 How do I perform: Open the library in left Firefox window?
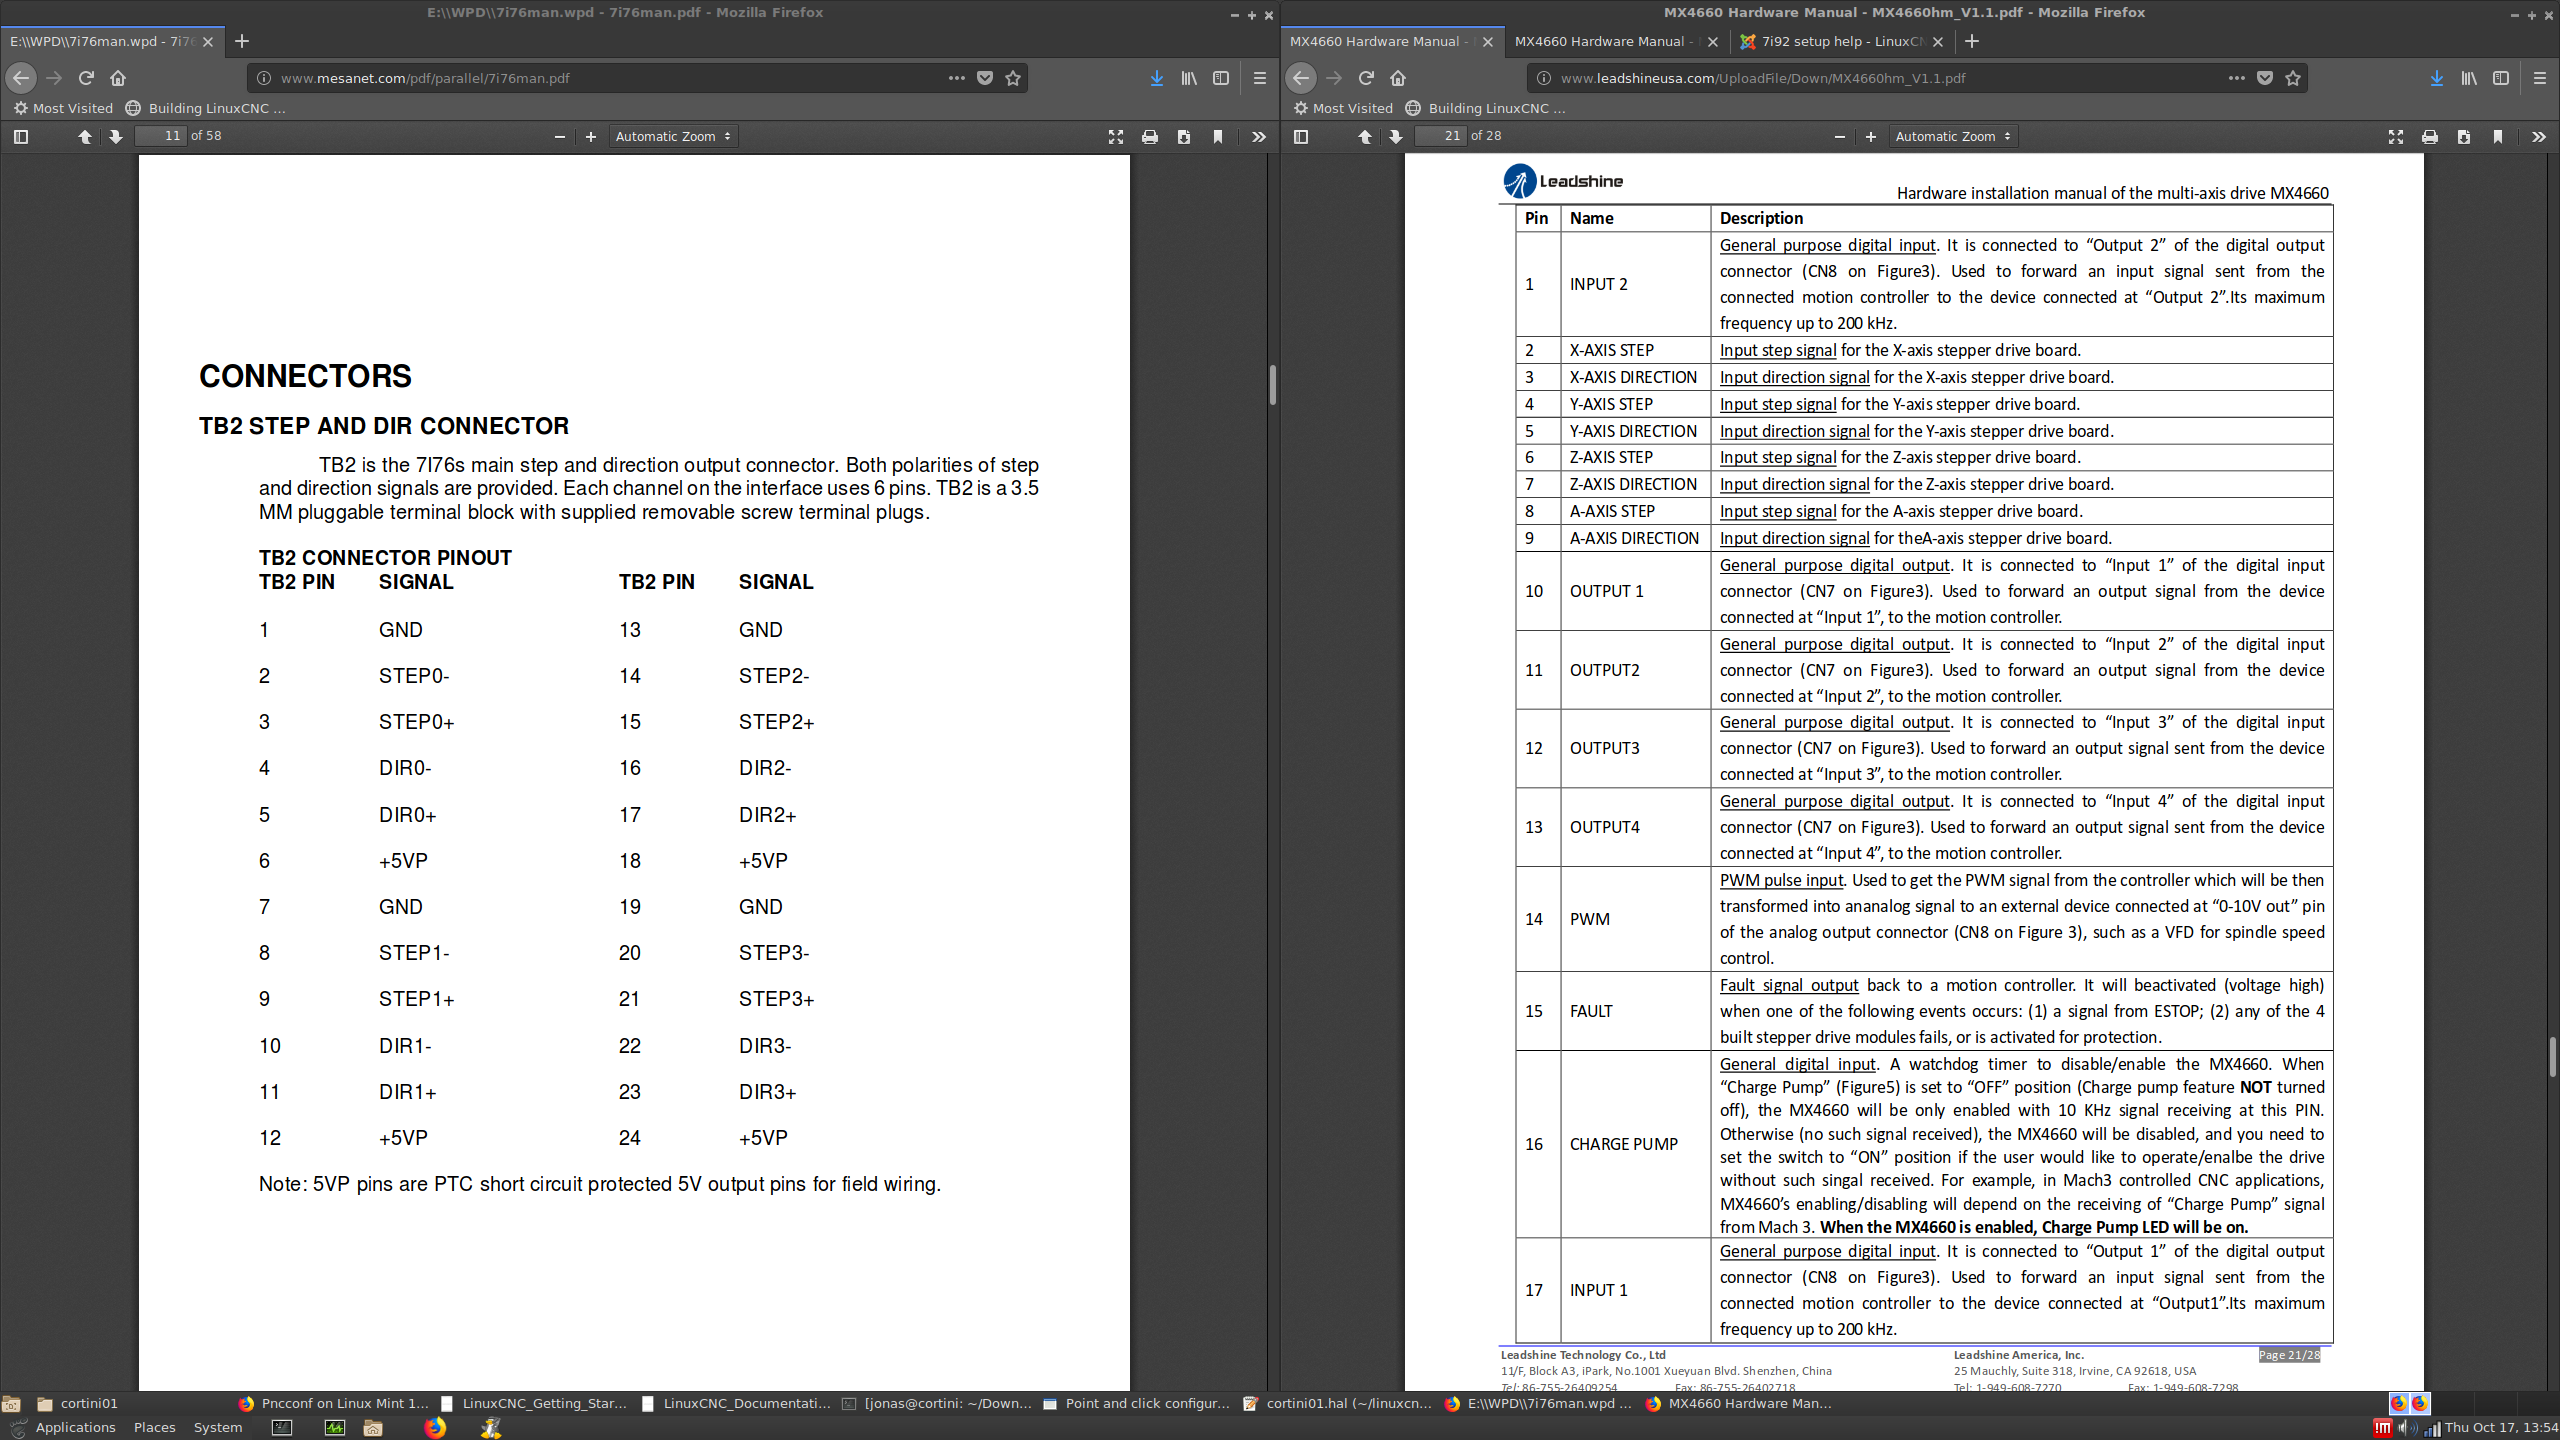pos(1189,78)
